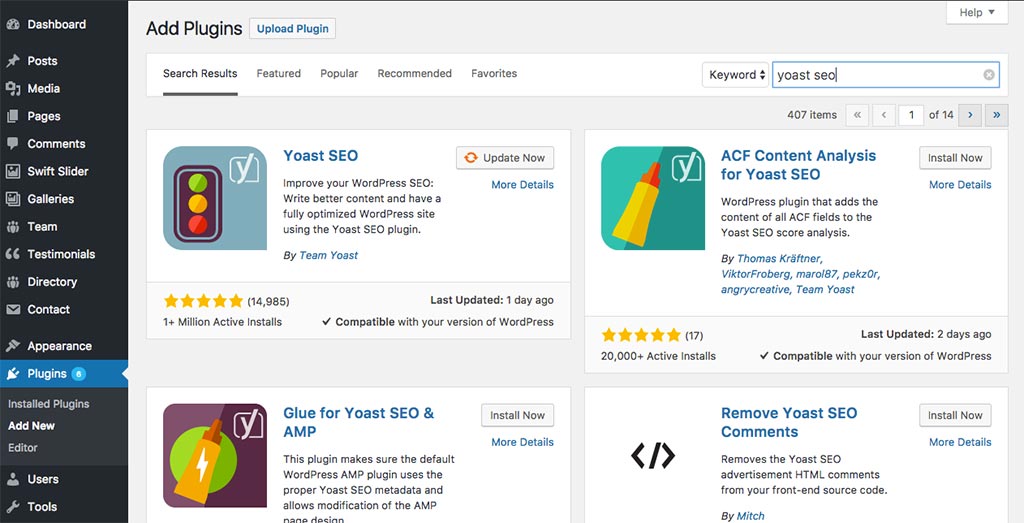Open the plugin Editor submenu item
Screen dimensions: 1024x523
pyautogui.click(x=23, y=448)
